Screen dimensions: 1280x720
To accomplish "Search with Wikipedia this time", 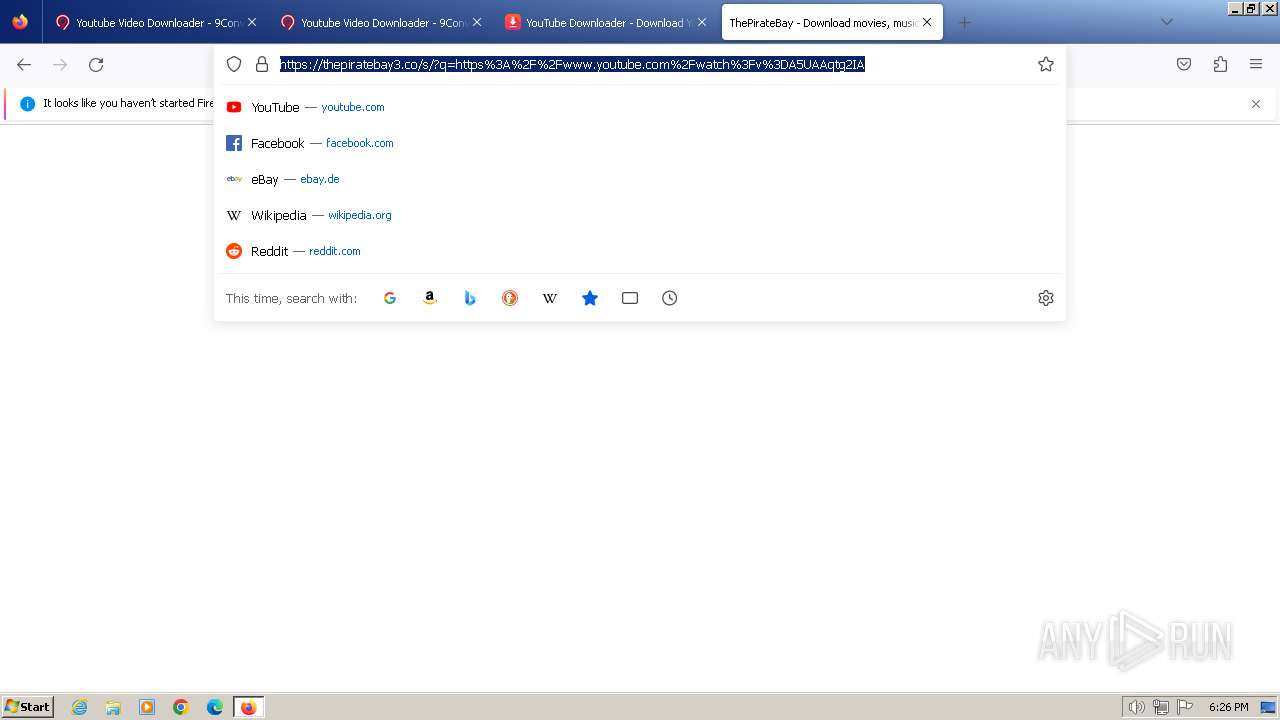I will (x=550, y=298).
